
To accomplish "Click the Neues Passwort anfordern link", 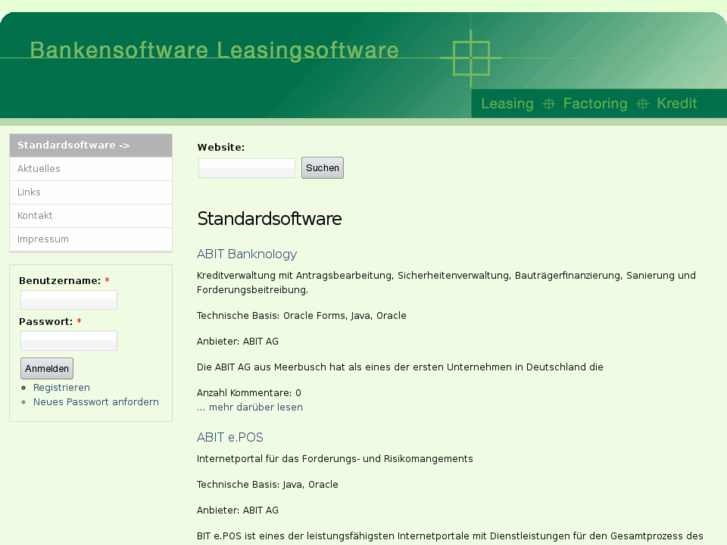I will coord(96,402).
